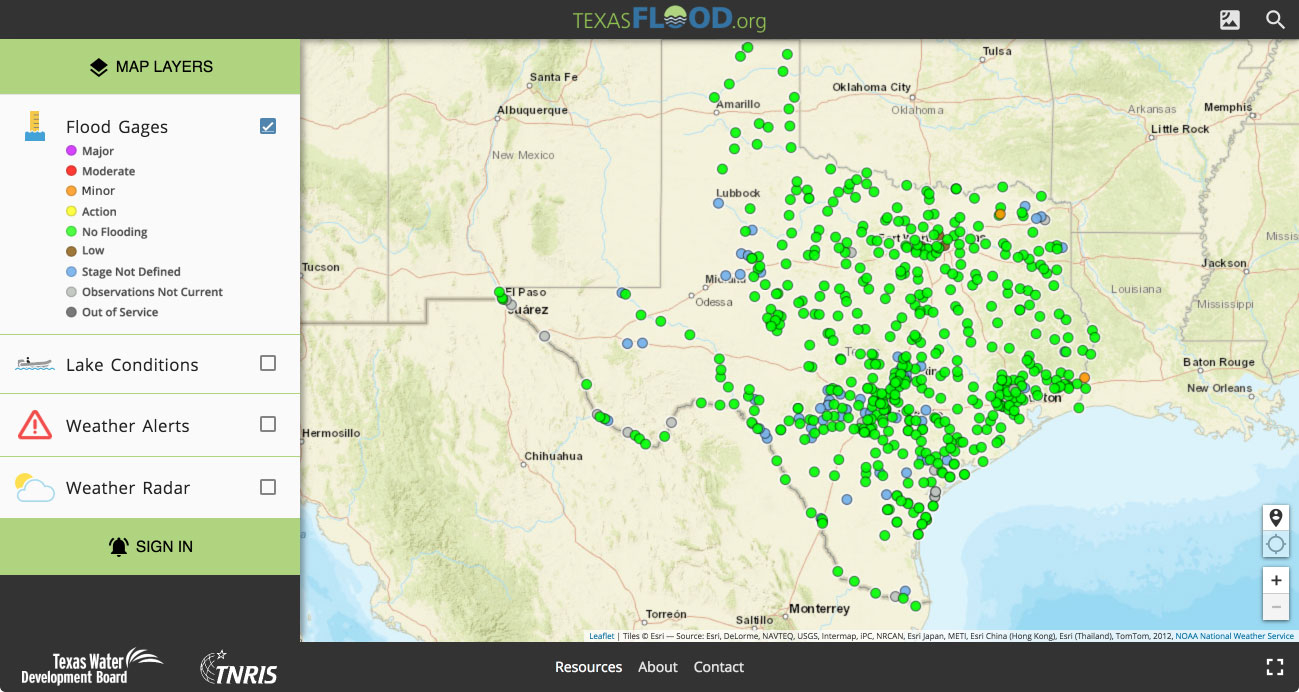Screen dimensions: 1299x692
Task: Open the About page
Action: coord(658,667)
